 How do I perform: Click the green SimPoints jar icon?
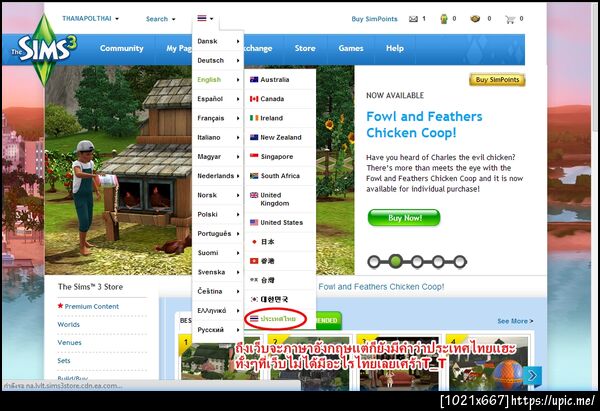(444, 19)
